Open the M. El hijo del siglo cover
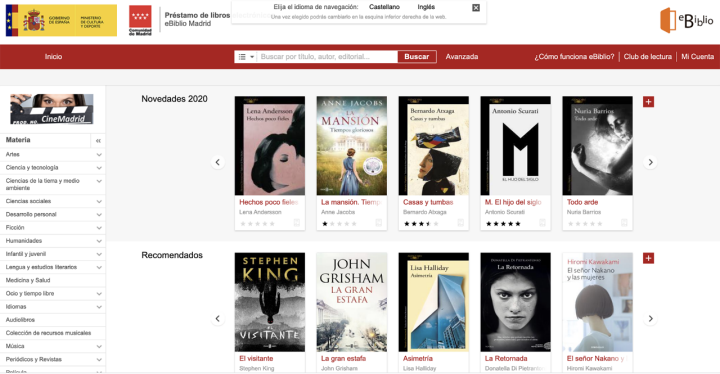The image size is (720, 374). click(515, 146)
